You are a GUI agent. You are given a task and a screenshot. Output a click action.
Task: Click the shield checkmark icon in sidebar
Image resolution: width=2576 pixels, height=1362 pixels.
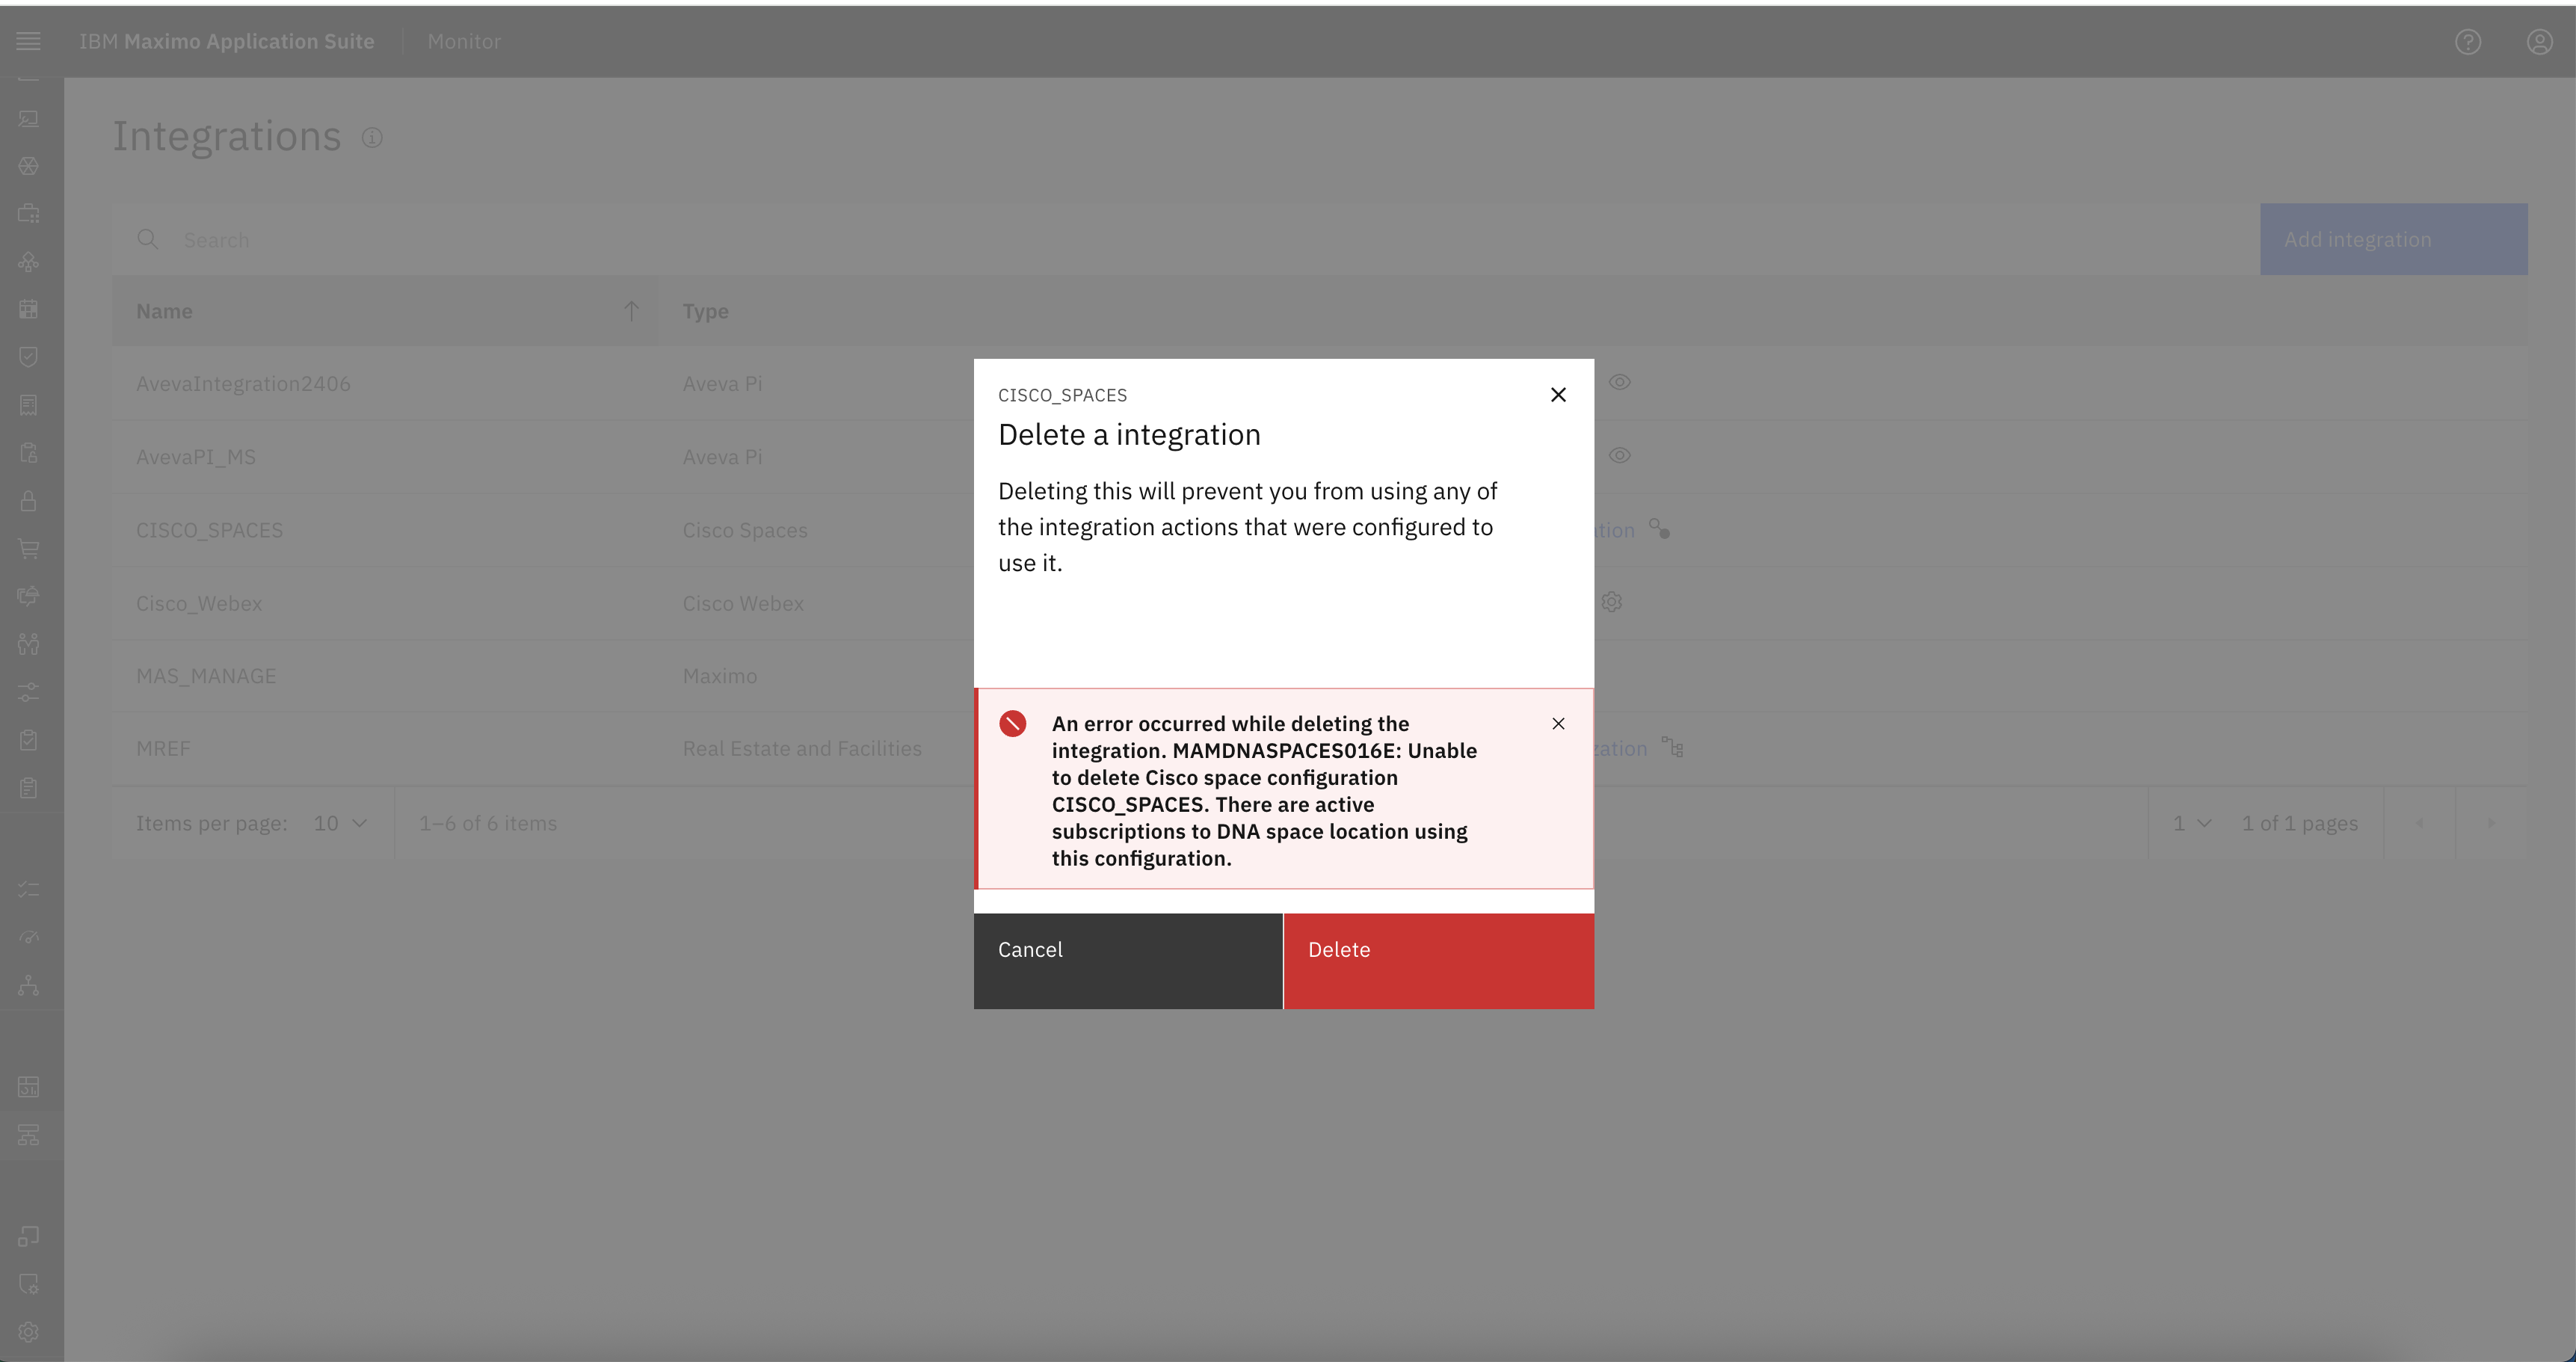(x=28, y=357)
